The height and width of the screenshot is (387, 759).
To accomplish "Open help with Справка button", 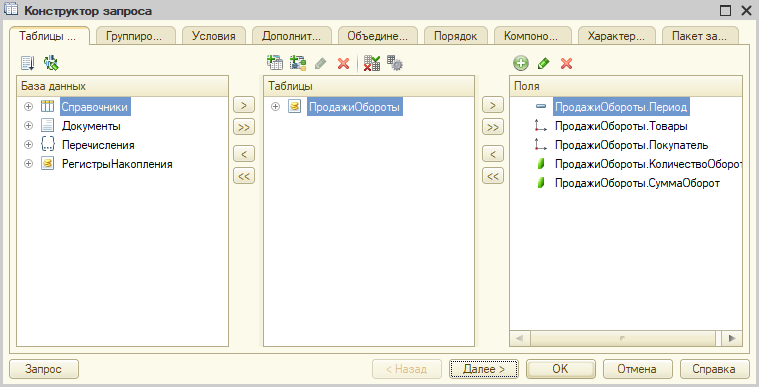I will tap(714, 369).
